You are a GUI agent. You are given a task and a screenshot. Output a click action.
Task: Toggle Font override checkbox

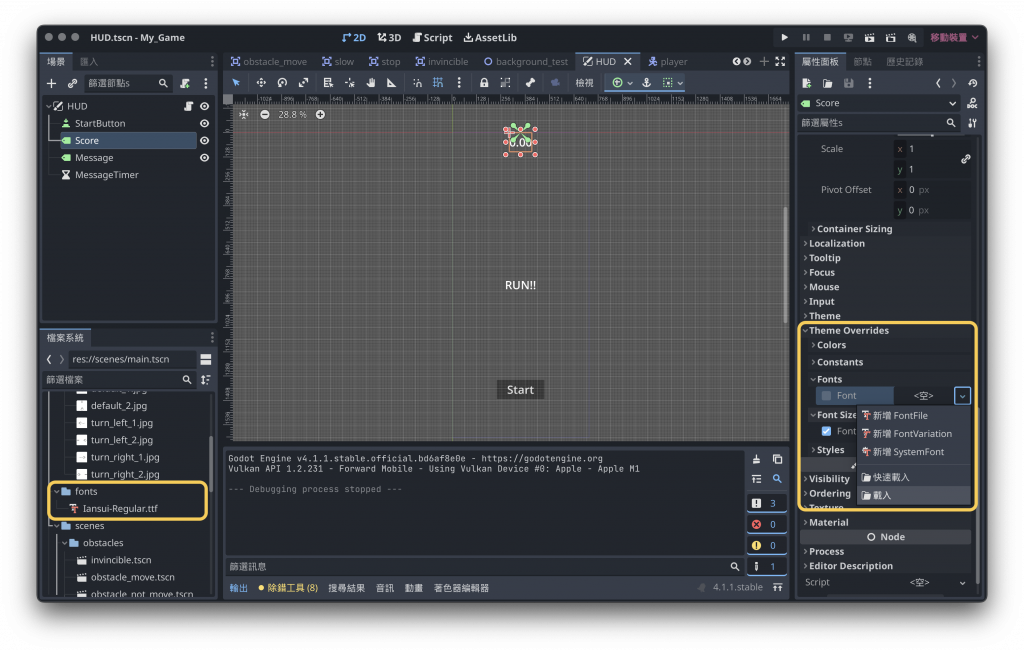pos(826,396)
